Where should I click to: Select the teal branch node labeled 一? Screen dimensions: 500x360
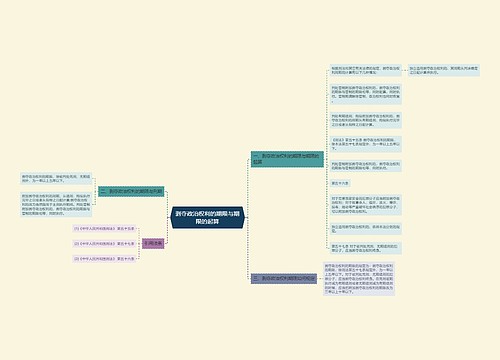point(287,159)
